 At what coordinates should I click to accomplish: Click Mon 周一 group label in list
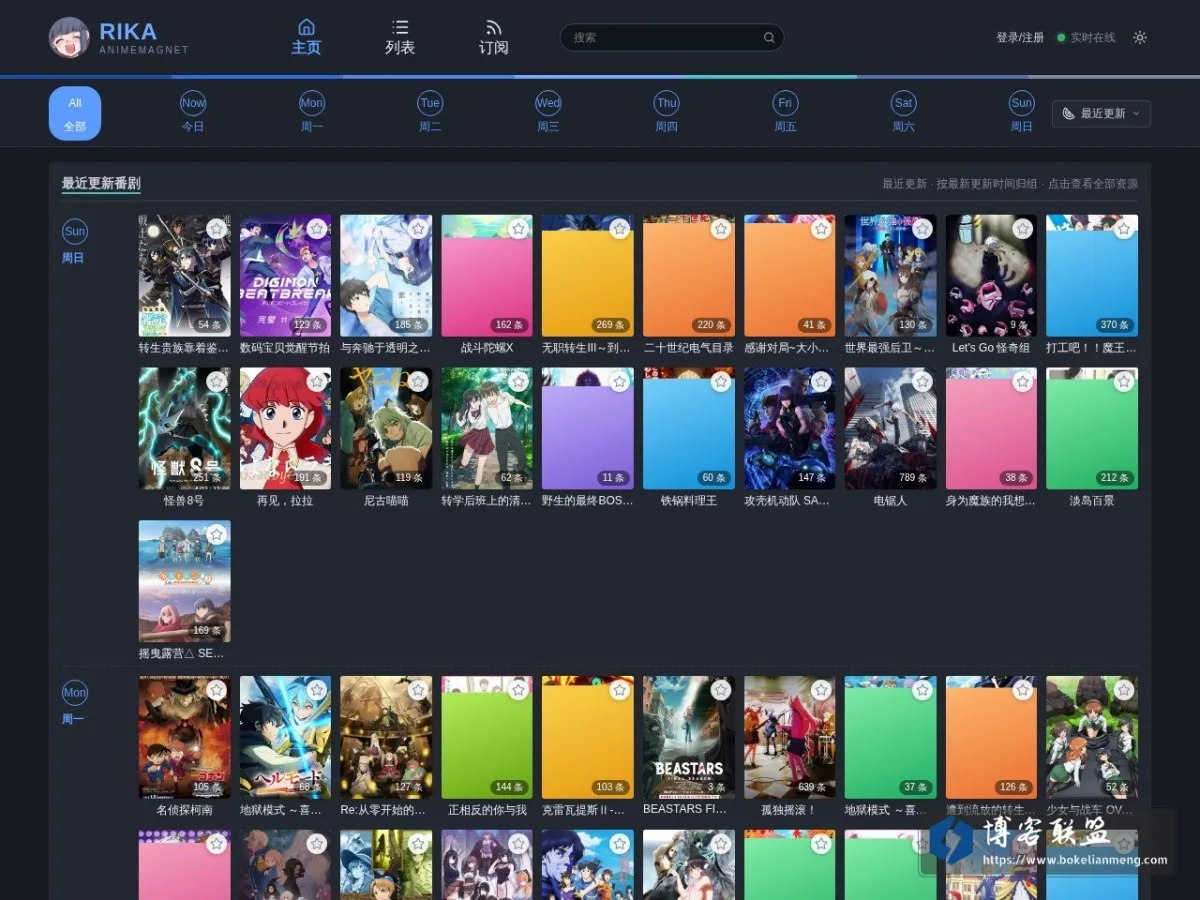[x=75, y=704]
